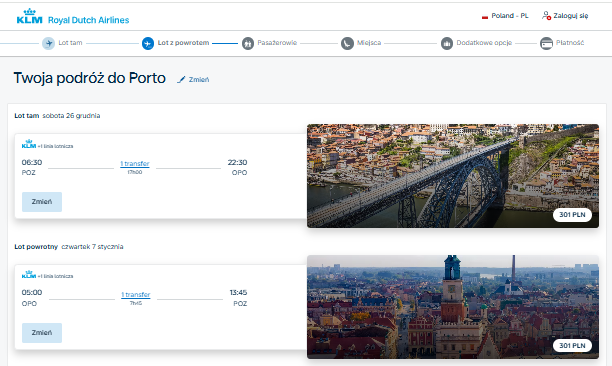Viewport: 612px width, 366px height.
Task: Click the Miejsca seat icon
Action: [x=347, y=43]
